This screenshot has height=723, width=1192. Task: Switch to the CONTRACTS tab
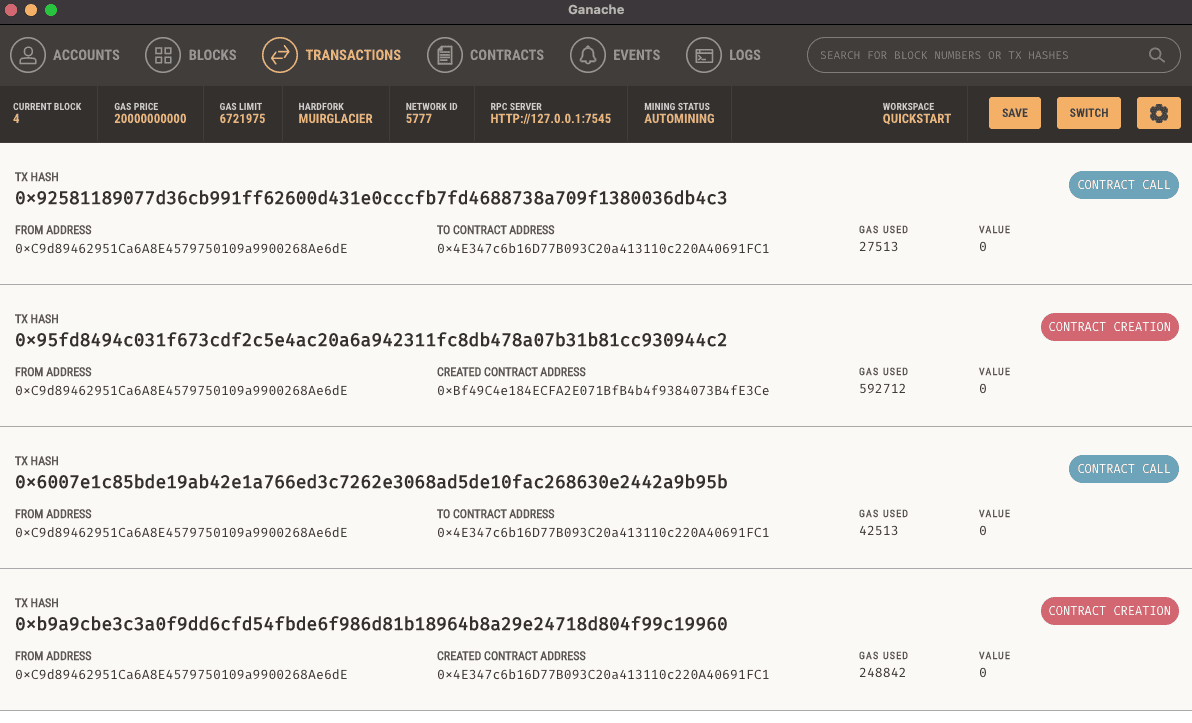click(x=507, y=55)
